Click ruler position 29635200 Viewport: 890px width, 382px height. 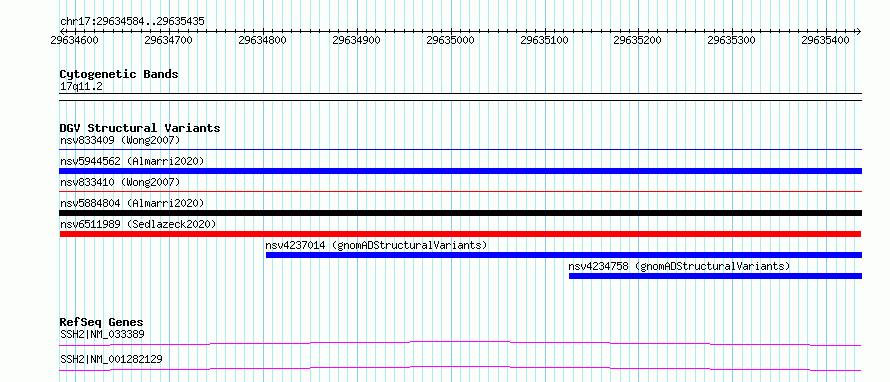[x=638, y=40]
